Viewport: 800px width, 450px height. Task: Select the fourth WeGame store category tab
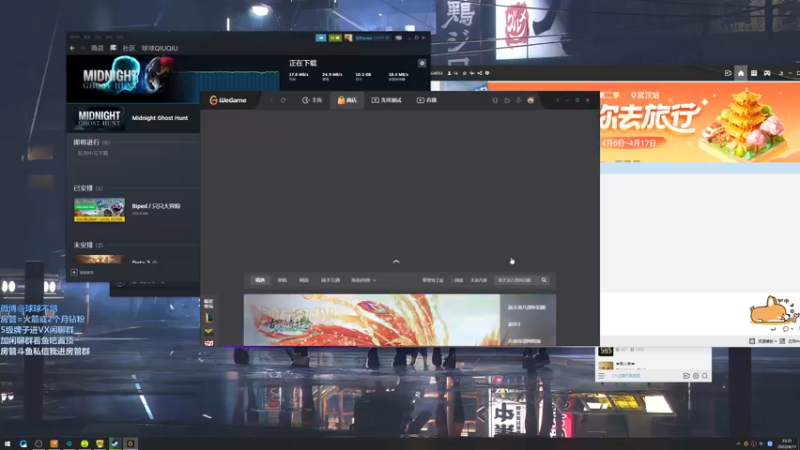(330, 280)
